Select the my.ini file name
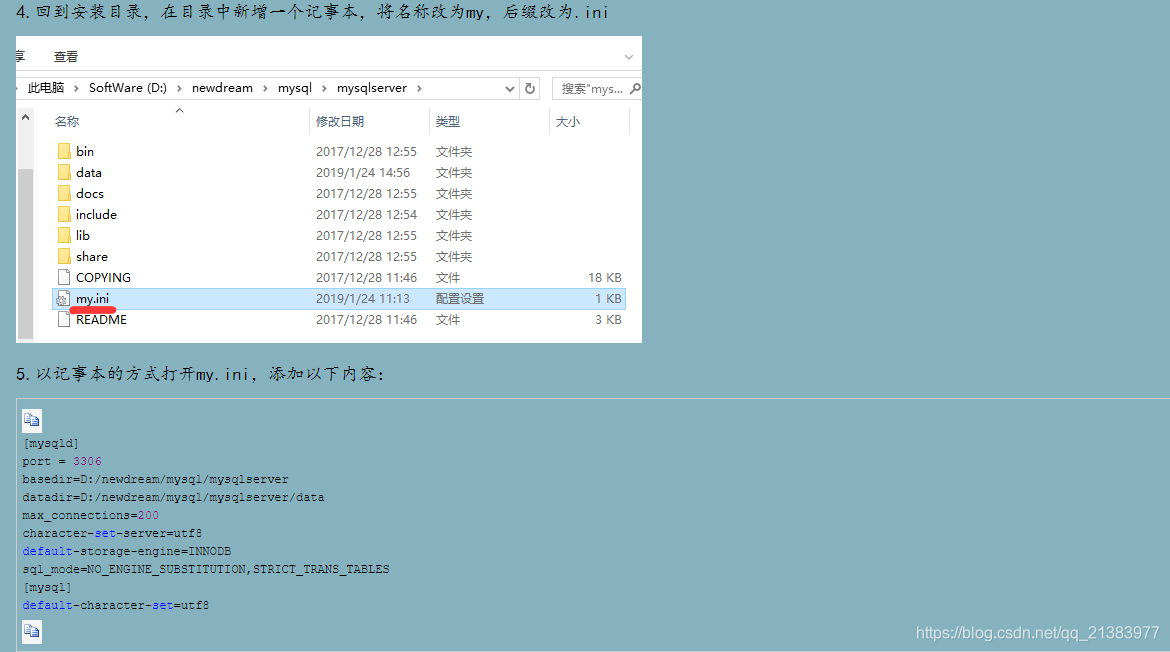 [x=93, y=298]
